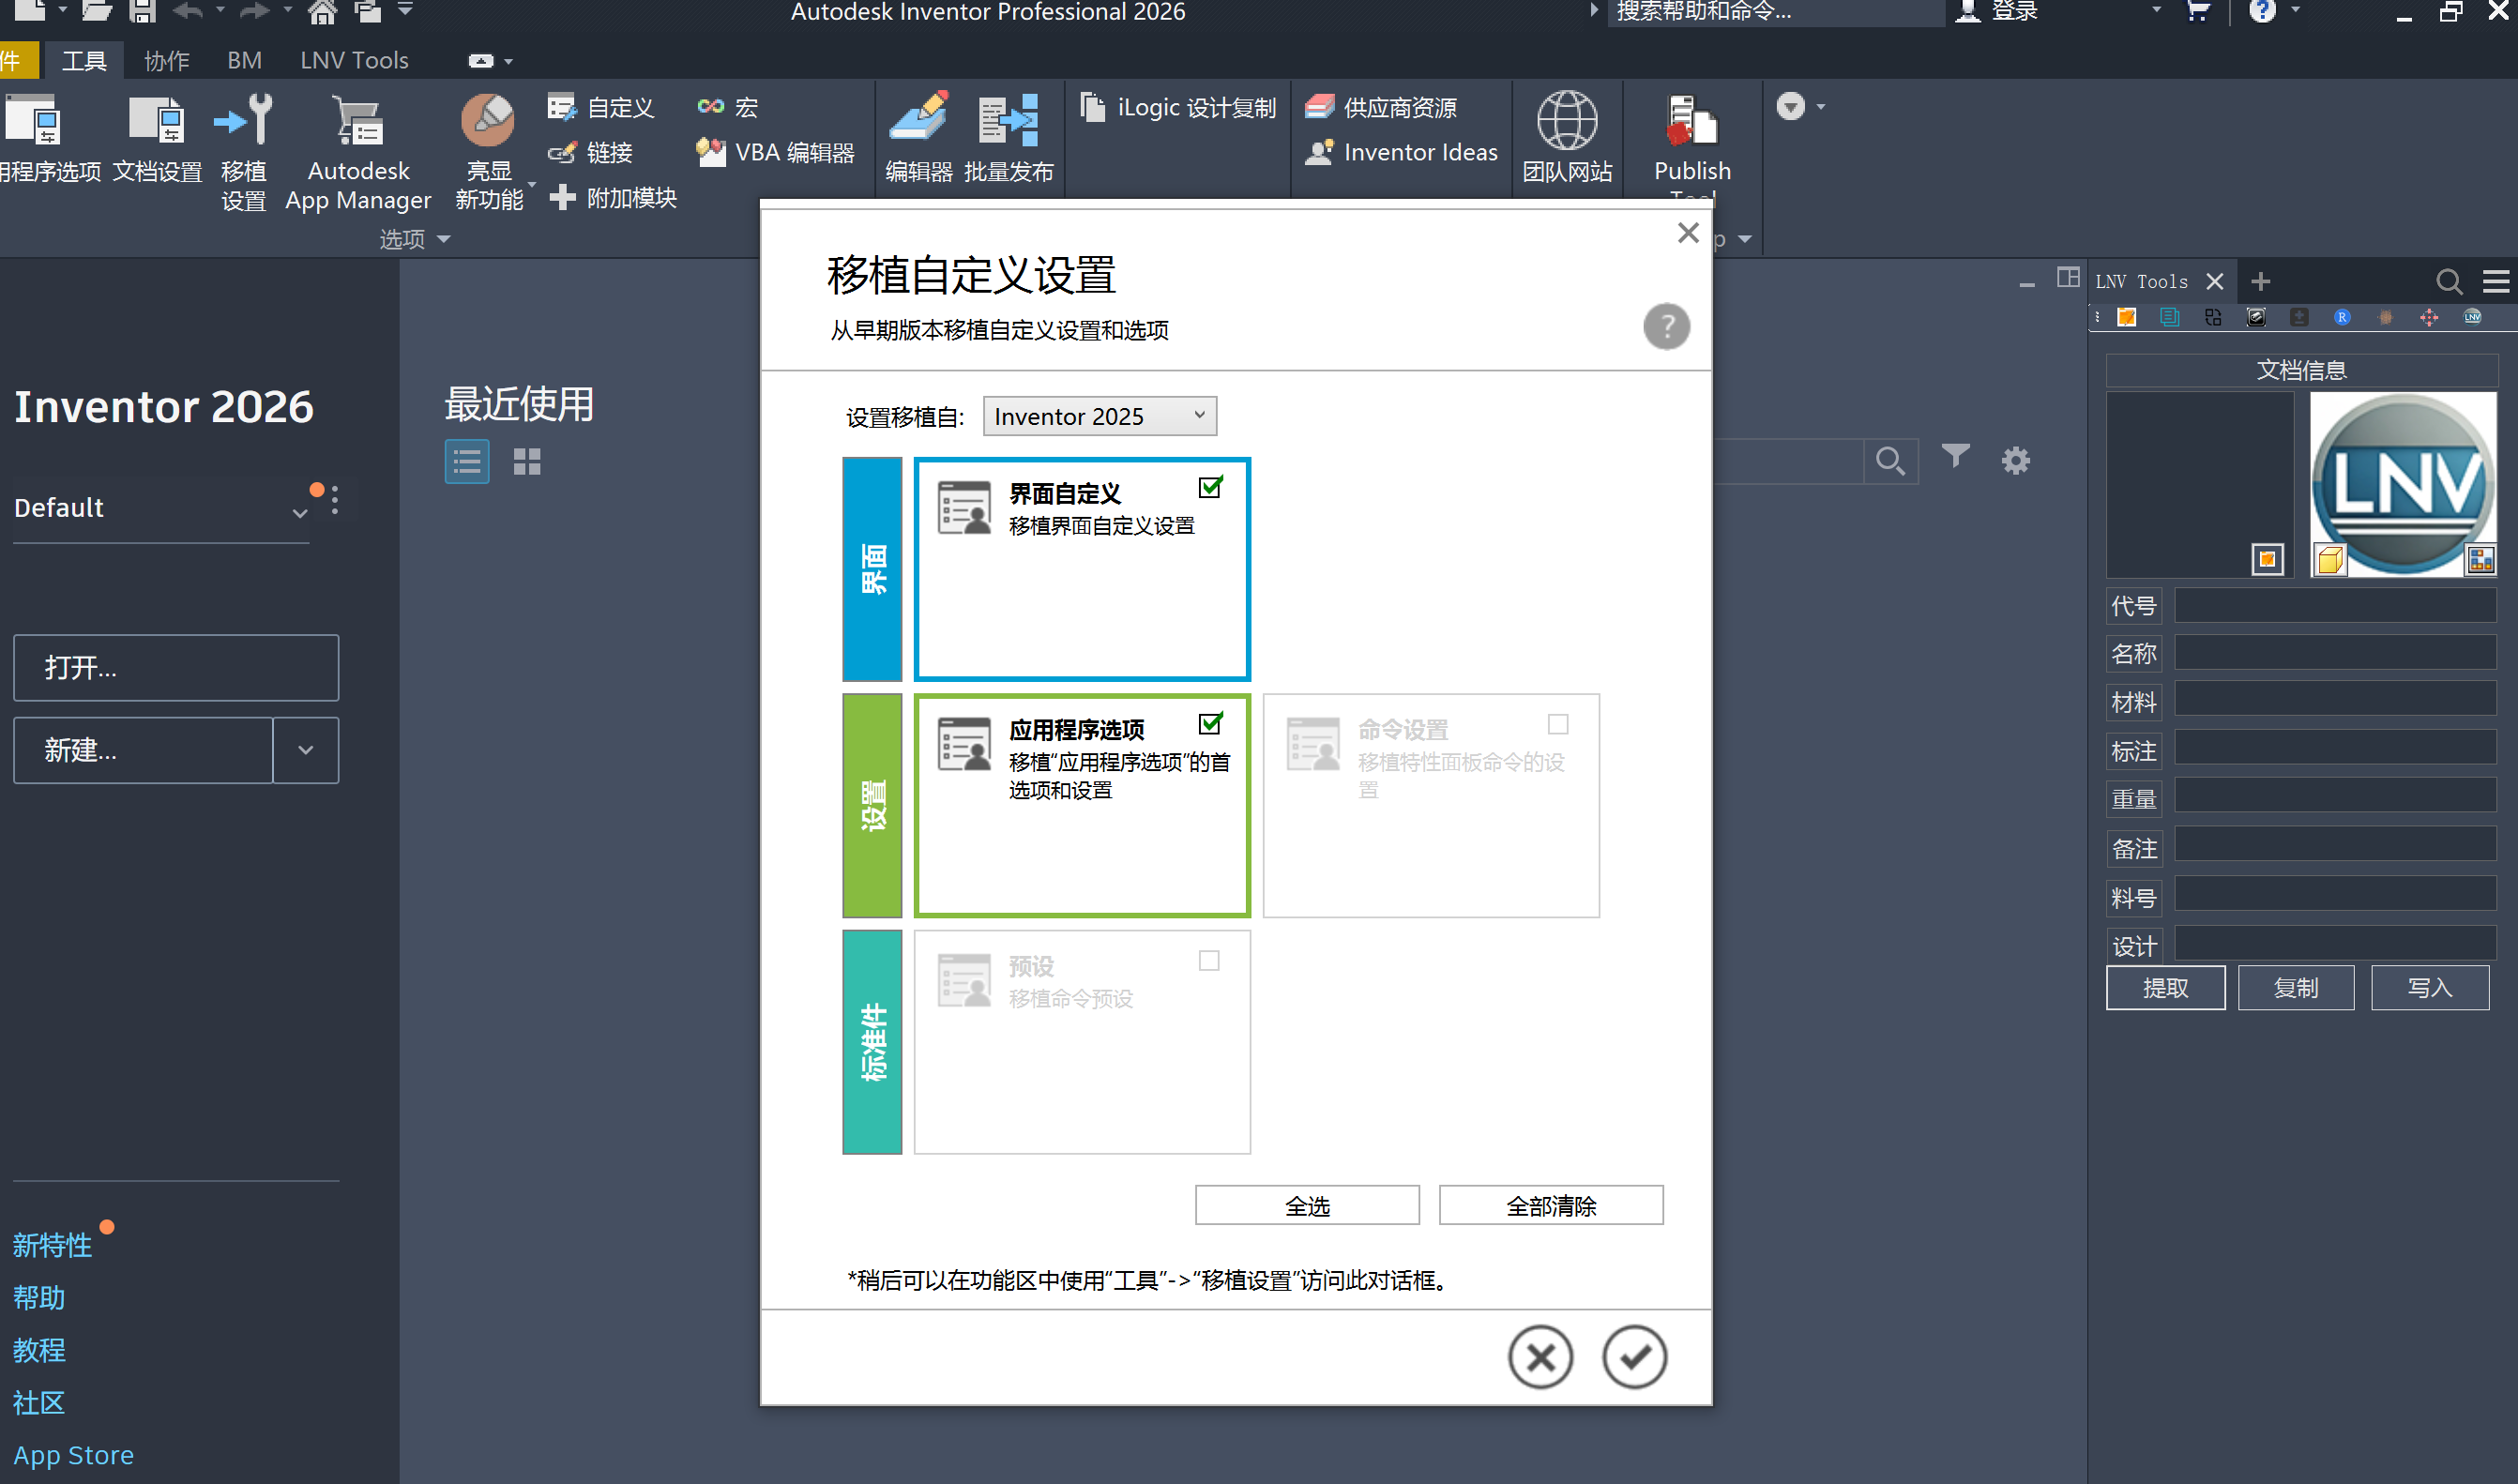Screen dimensions: 2518x1484
Task: Open recent files filter funnel
Action: point(1955,458)
